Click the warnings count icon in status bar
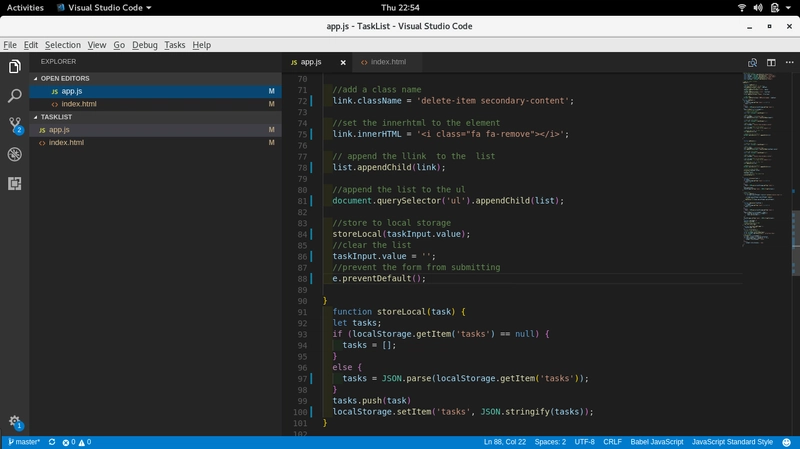 (82, 442)
